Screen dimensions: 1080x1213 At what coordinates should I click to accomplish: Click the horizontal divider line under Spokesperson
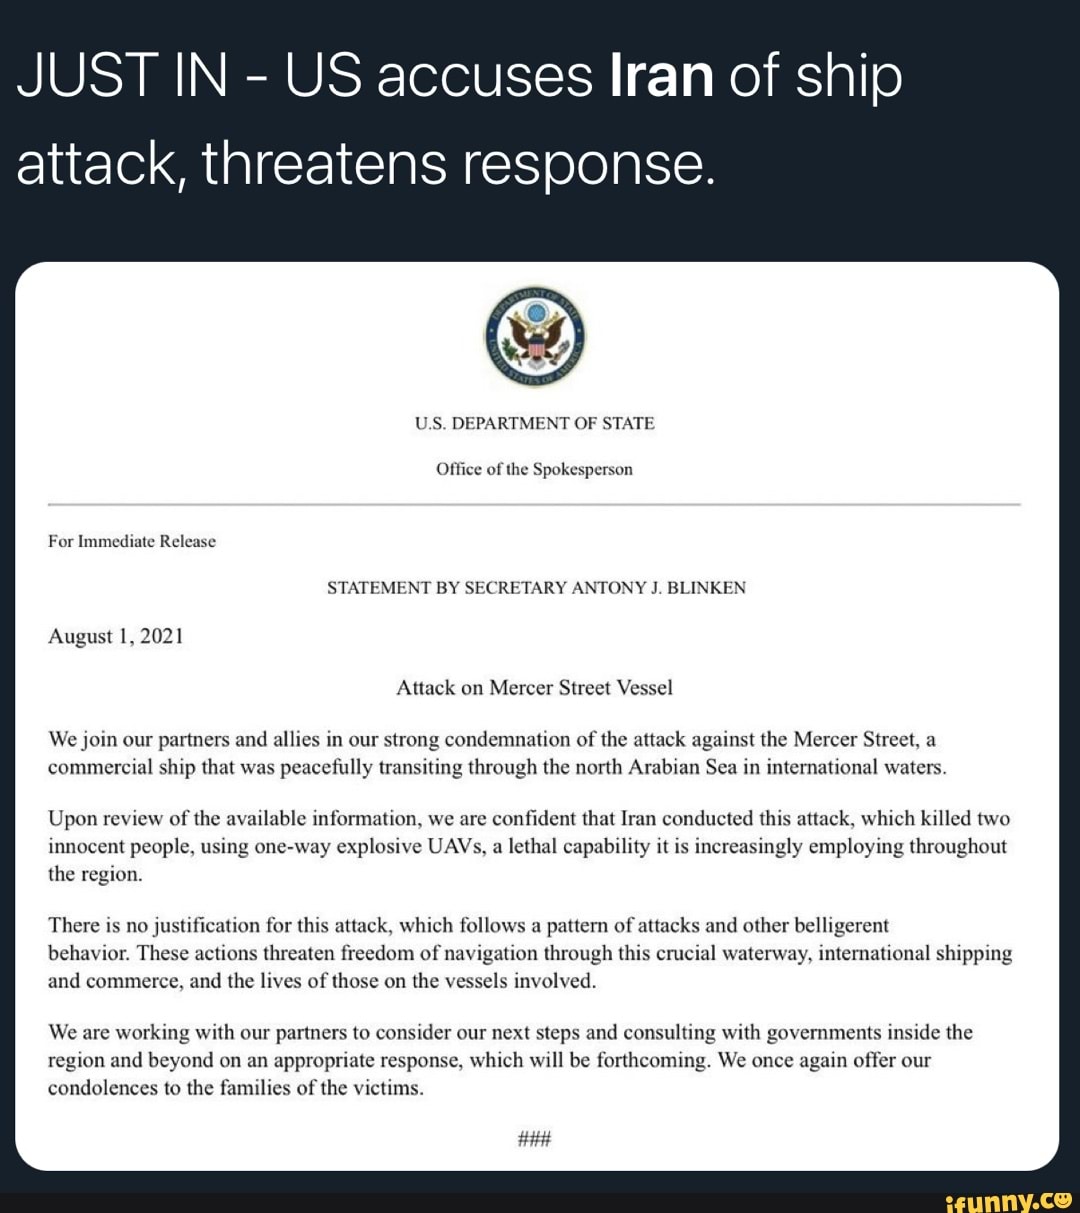(534, 505)
